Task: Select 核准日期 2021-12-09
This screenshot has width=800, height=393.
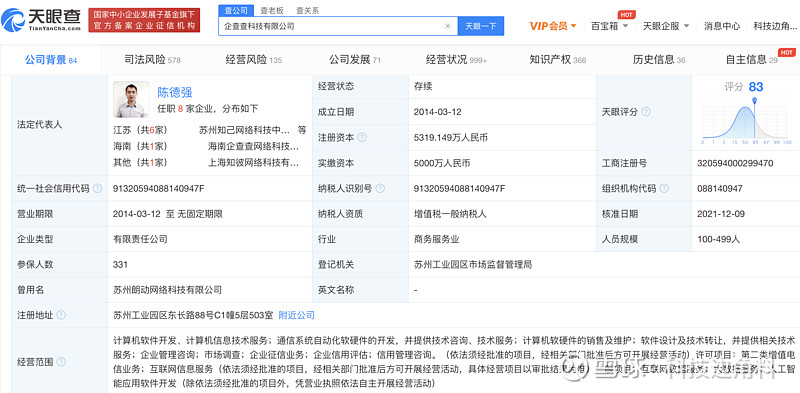Action: pyautogui.click(x=720, y=214)
